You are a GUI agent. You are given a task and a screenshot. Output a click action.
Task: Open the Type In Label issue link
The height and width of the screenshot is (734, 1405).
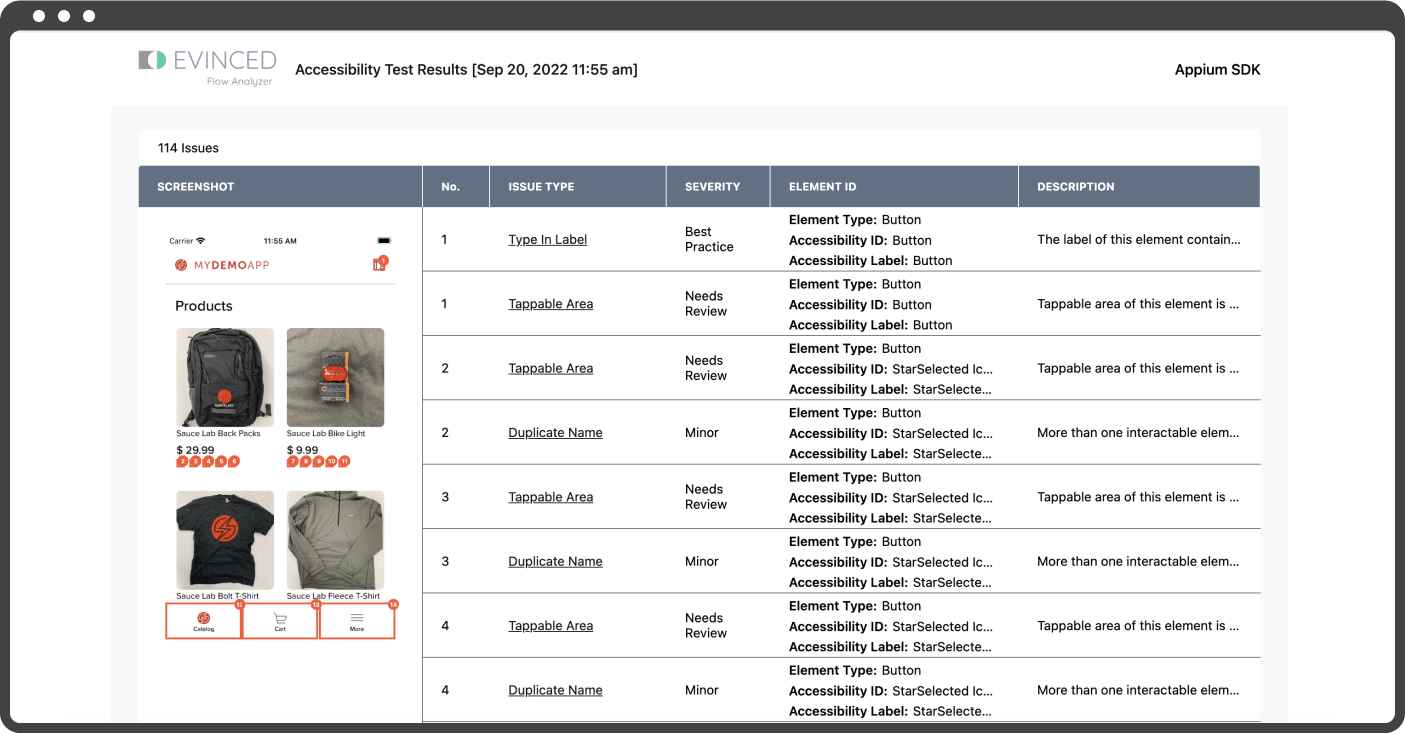pyautogui.click(x=547, y=240)
